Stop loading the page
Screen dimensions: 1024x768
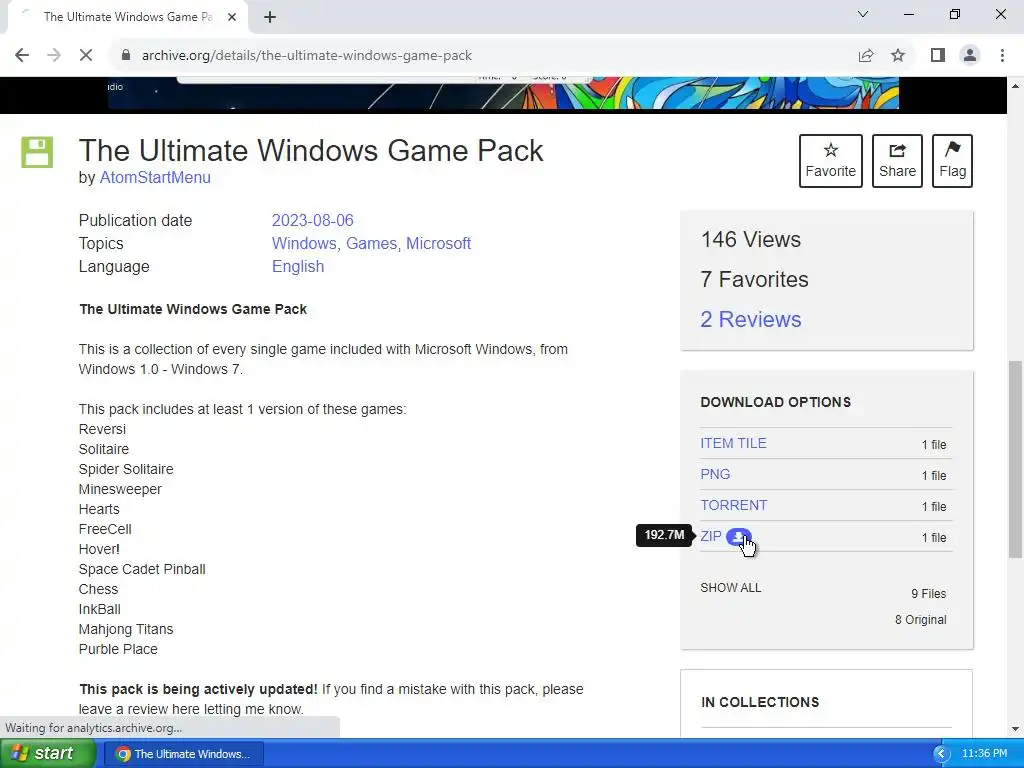point(86,56)
